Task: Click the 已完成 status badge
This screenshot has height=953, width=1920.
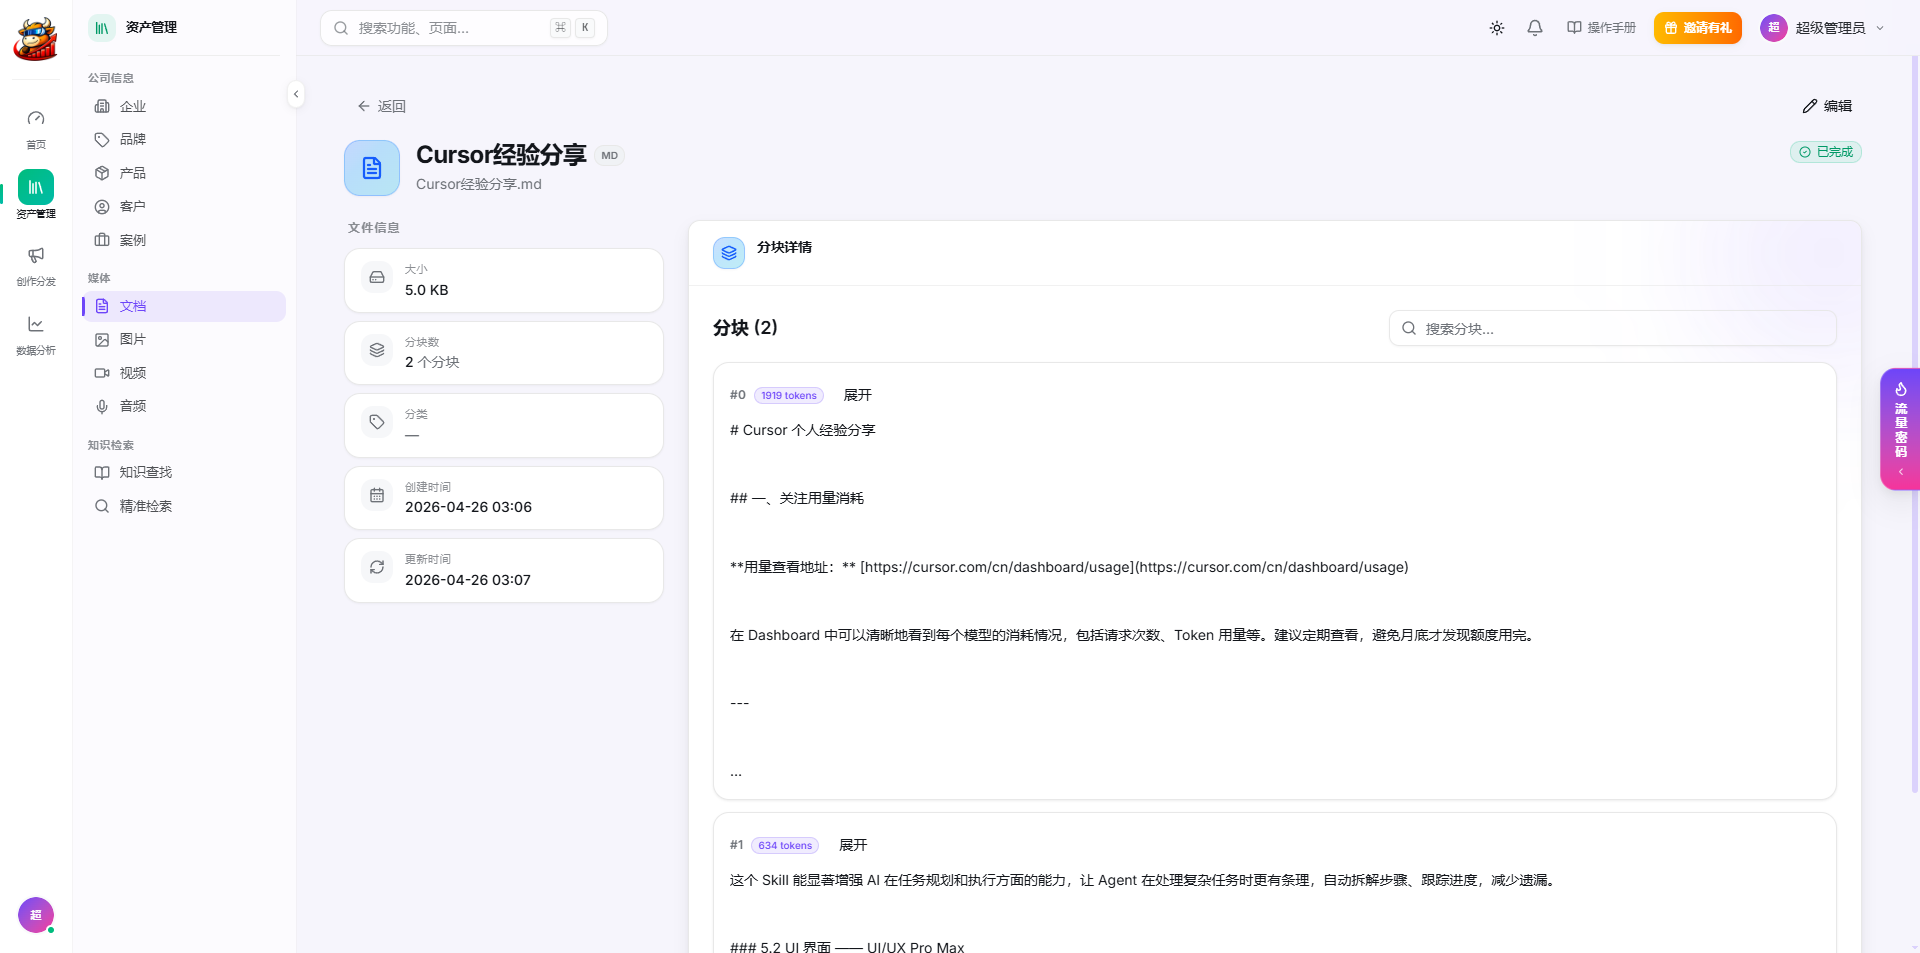Action: tap(1825, 152)
